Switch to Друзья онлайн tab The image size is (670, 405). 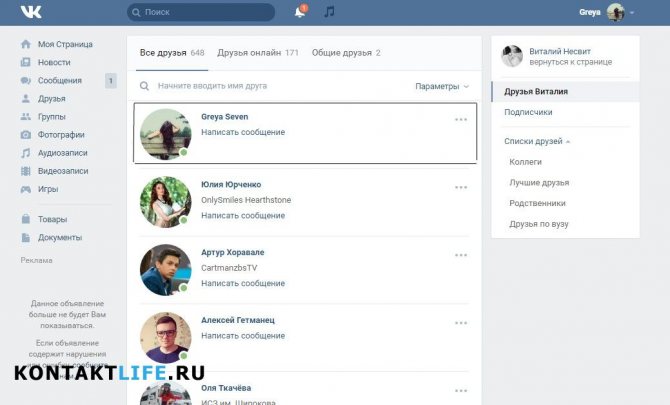tap(258, 53)
